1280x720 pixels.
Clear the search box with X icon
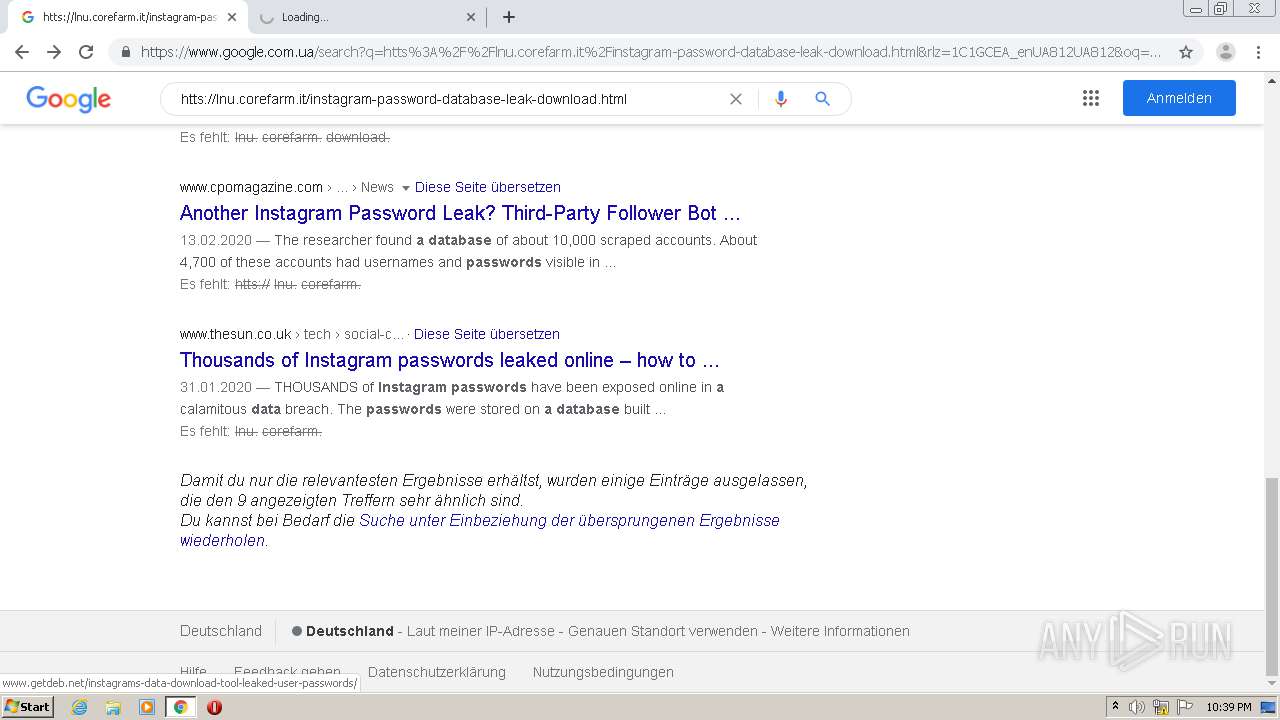[x=736, y=99]
